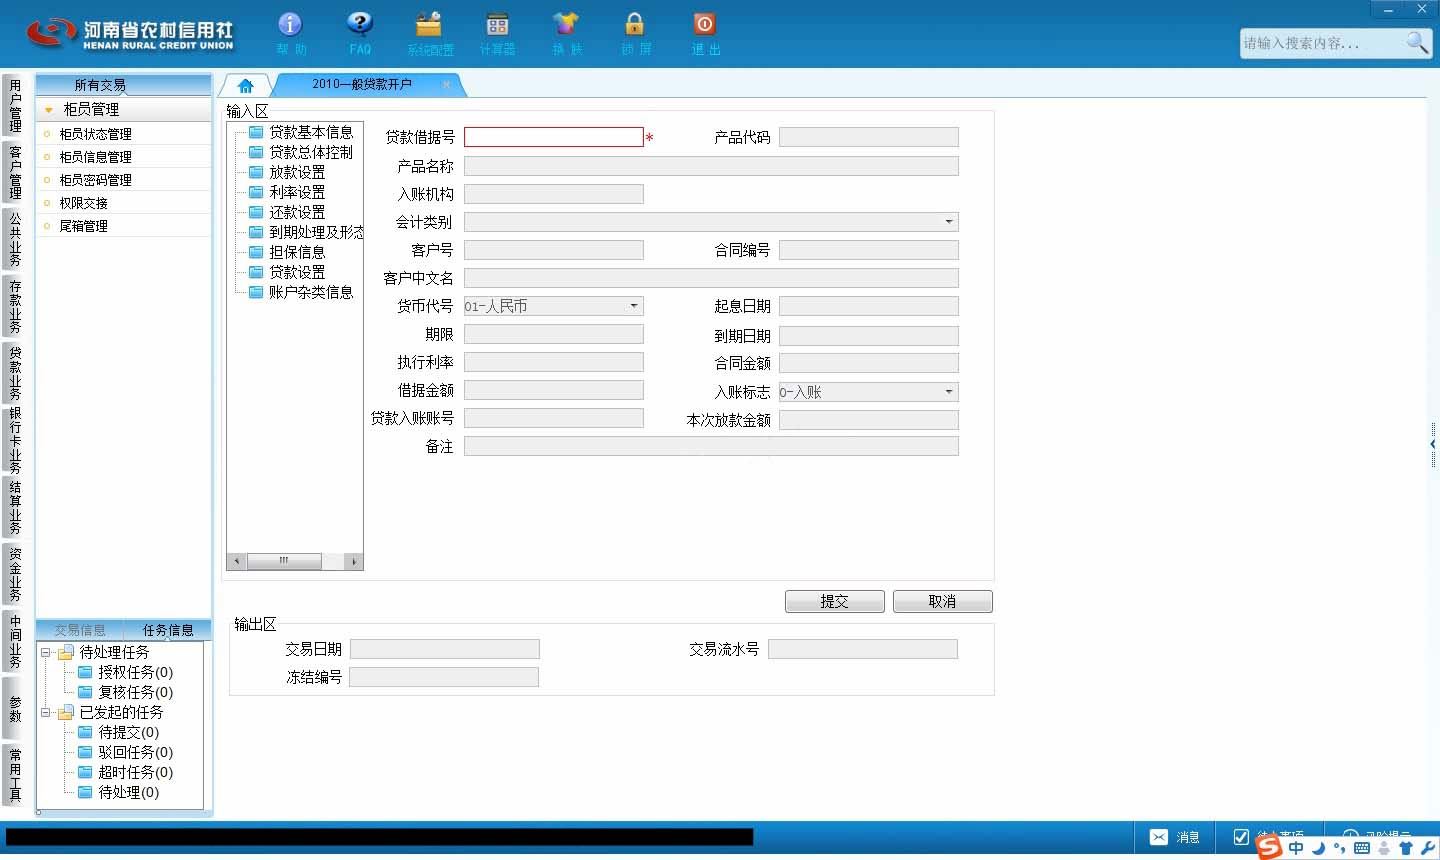Click the 提交 submit button
The width and height of the screenshot is (1440, 860).
pyautogui.click(x=834, y=601)
